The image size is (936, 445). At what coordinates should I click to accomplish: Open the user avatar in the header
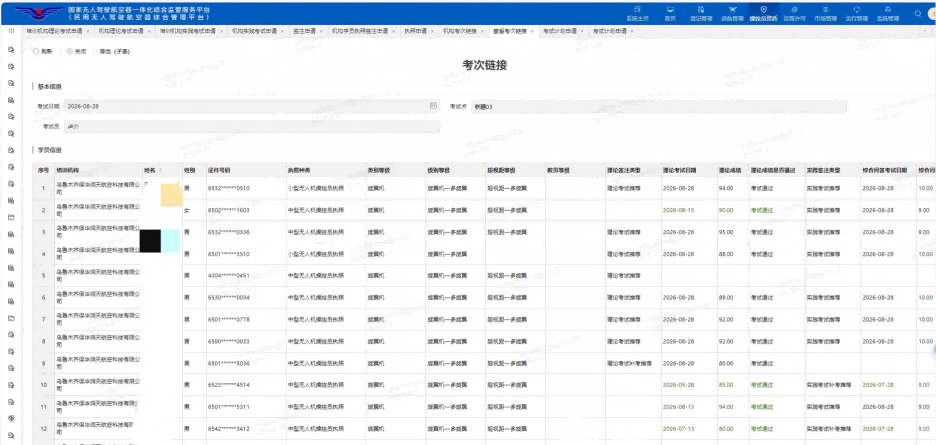pos(932,13)
